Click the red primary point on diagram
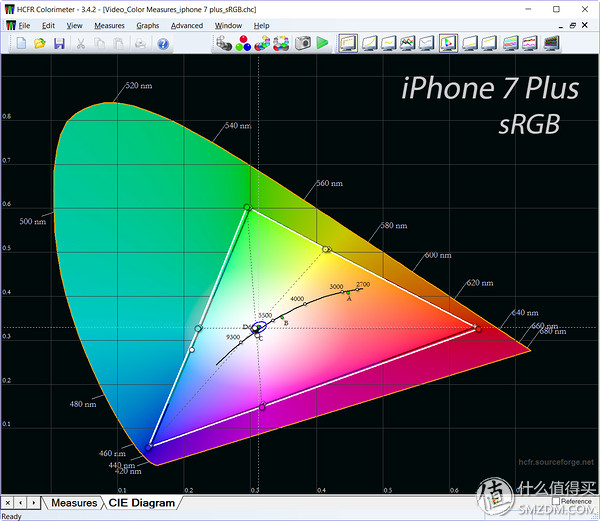 pos(478,328)
